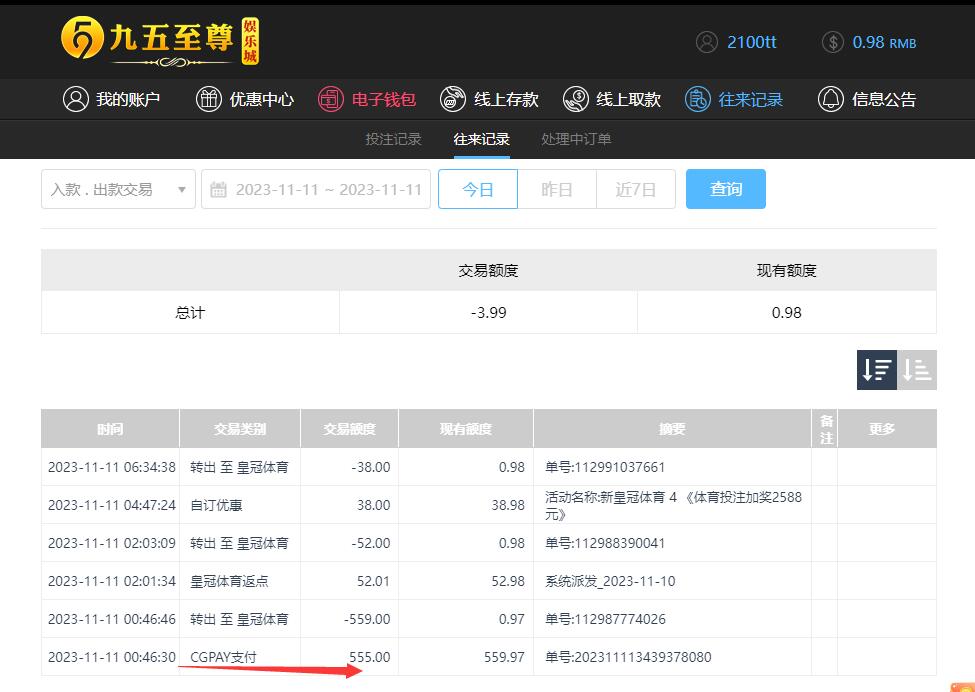Switch to the 投注记录 tab
Viewport: 975px width, 692px height.
(x=393, y=139)
